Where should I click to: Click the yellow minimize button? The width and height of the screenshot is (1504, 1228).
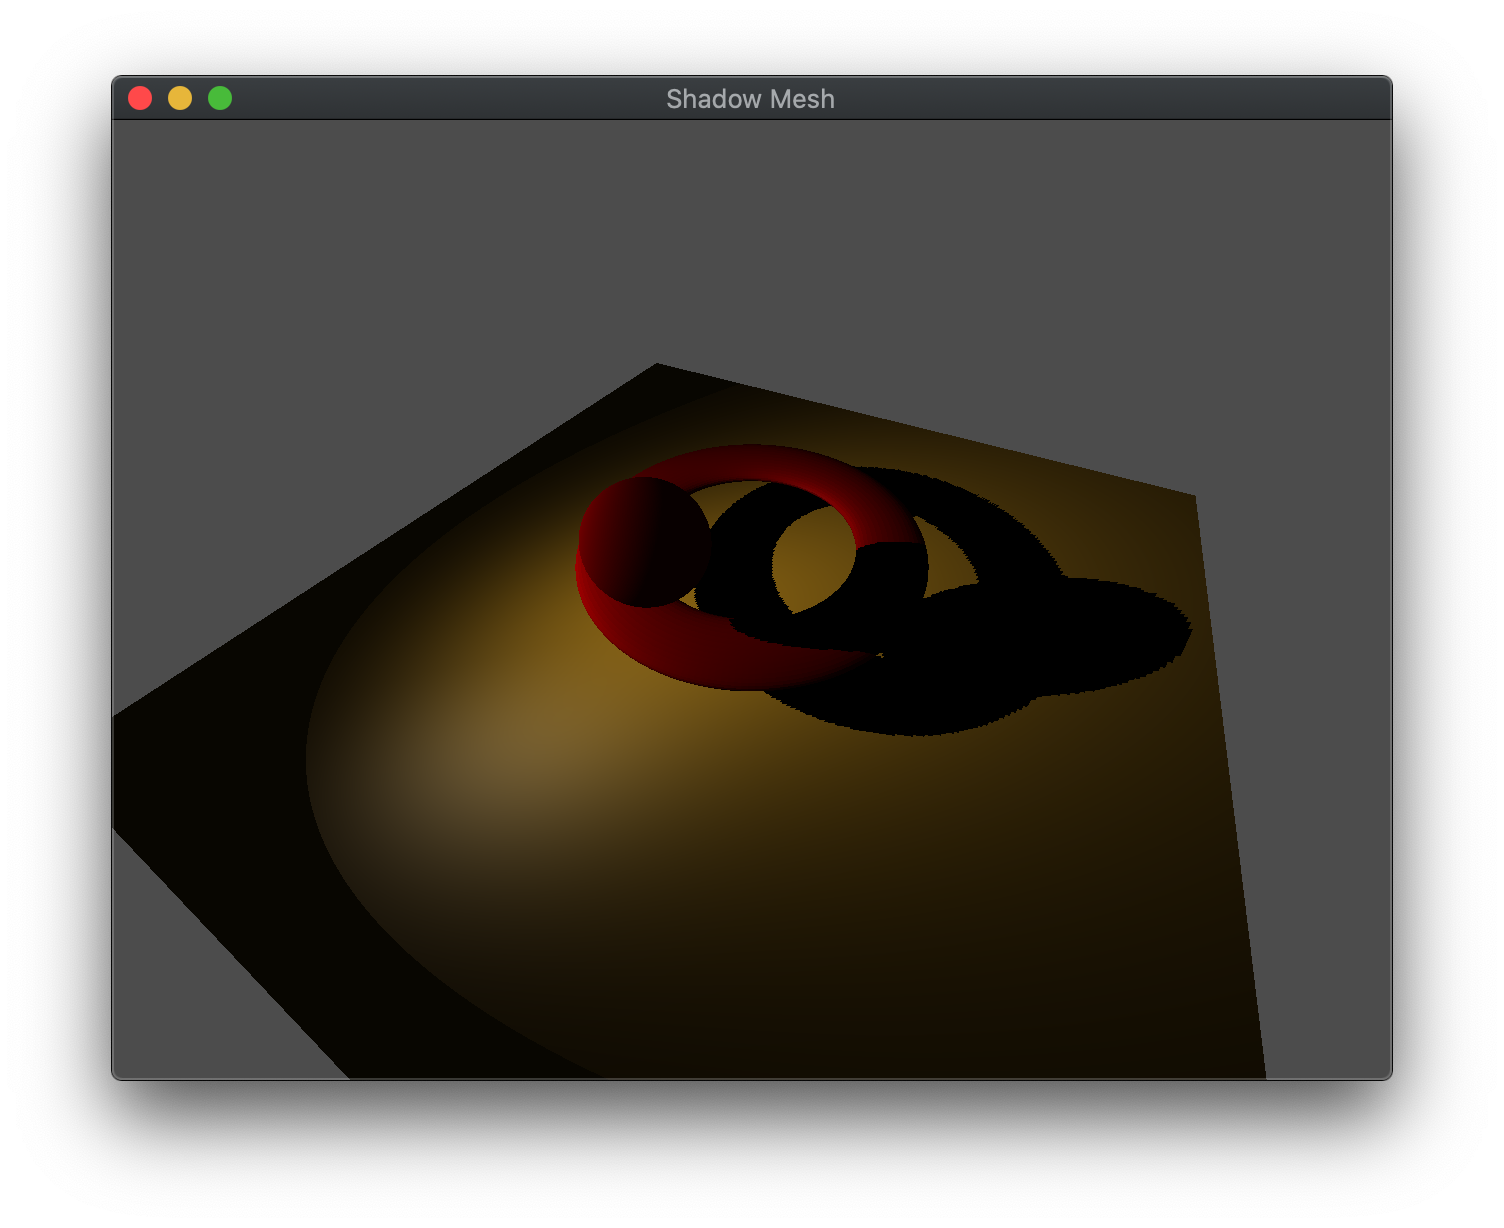click(182, 98)
